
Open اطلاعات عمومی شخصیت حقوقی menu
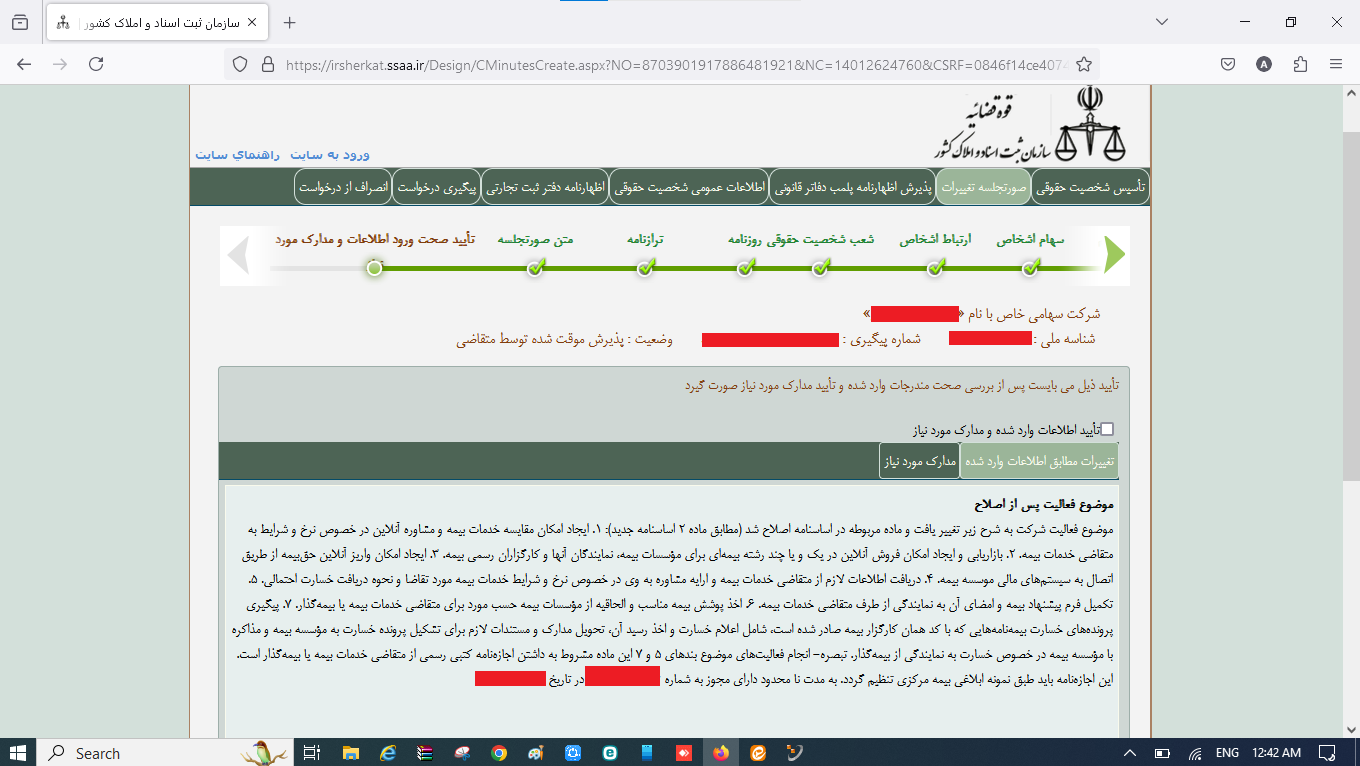click(x=688, y=187)
